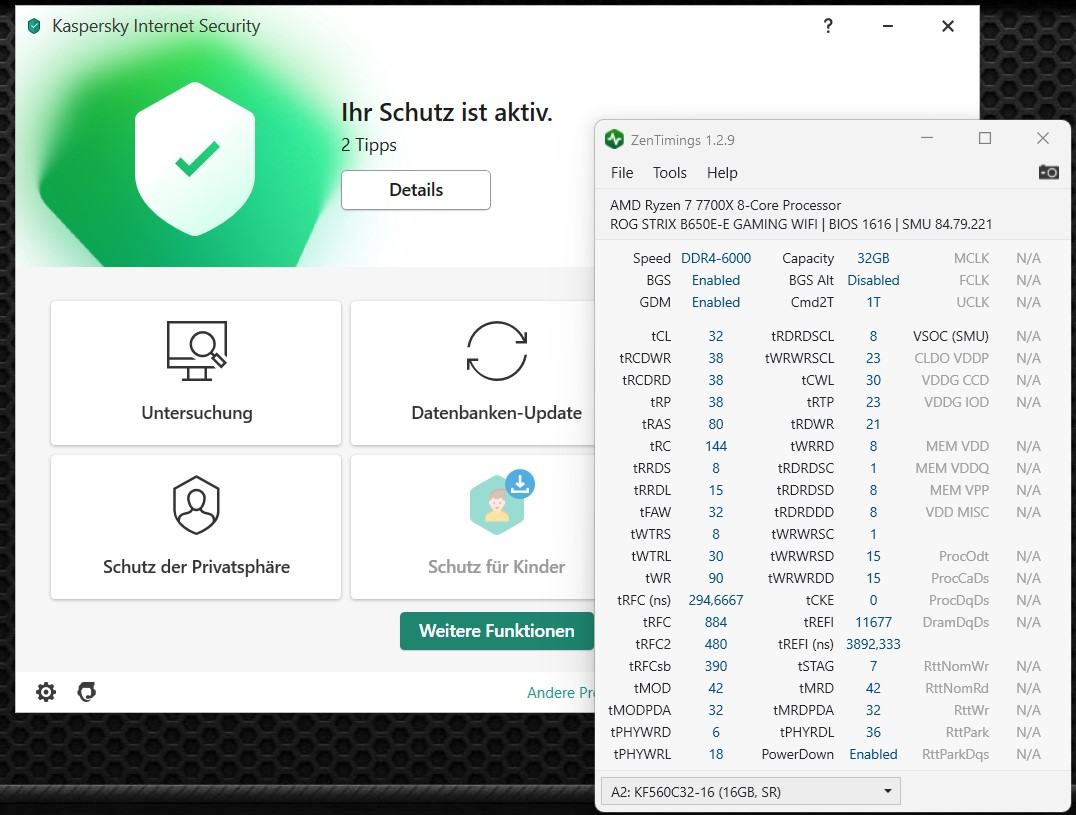Maximize the ZenTimings window

click(x=985, y=139)
